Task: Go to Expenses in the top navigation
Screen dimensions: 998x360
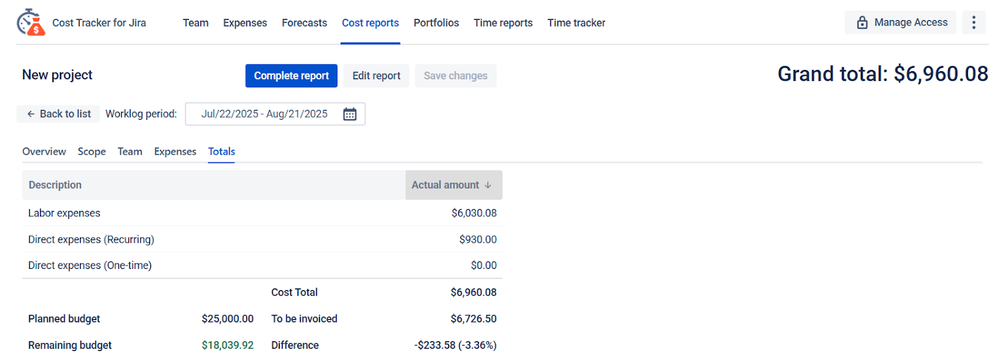Action: click(x=245, y=23)
